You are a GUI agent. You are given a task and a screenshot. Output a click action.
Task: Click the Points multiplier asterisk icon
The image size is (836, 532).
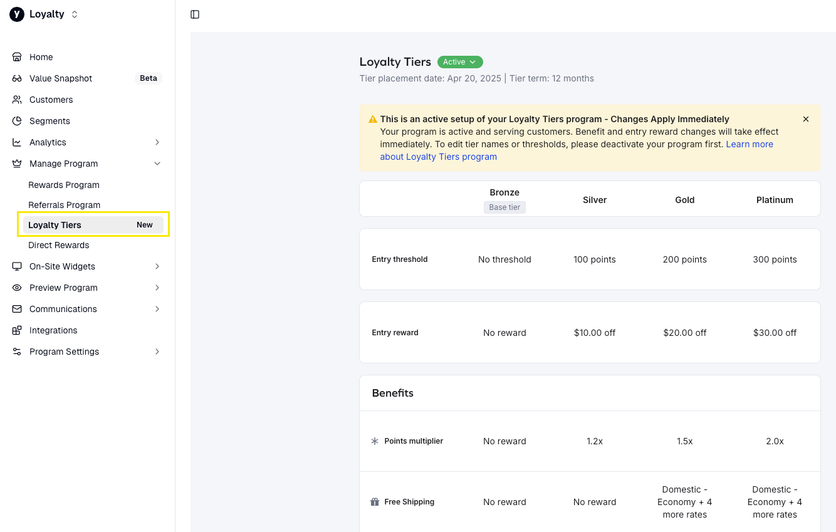(x=375, y=441)
